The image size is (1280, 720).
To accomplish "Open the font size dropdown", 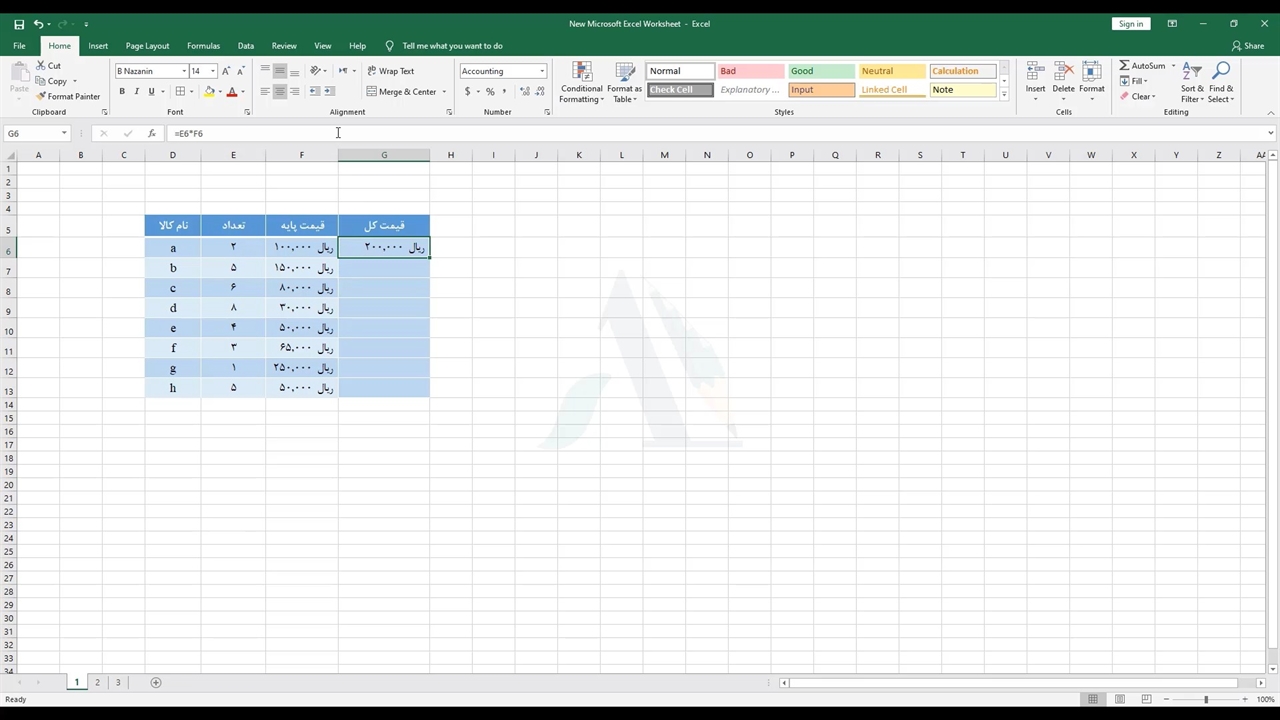I will click(213, 71).
